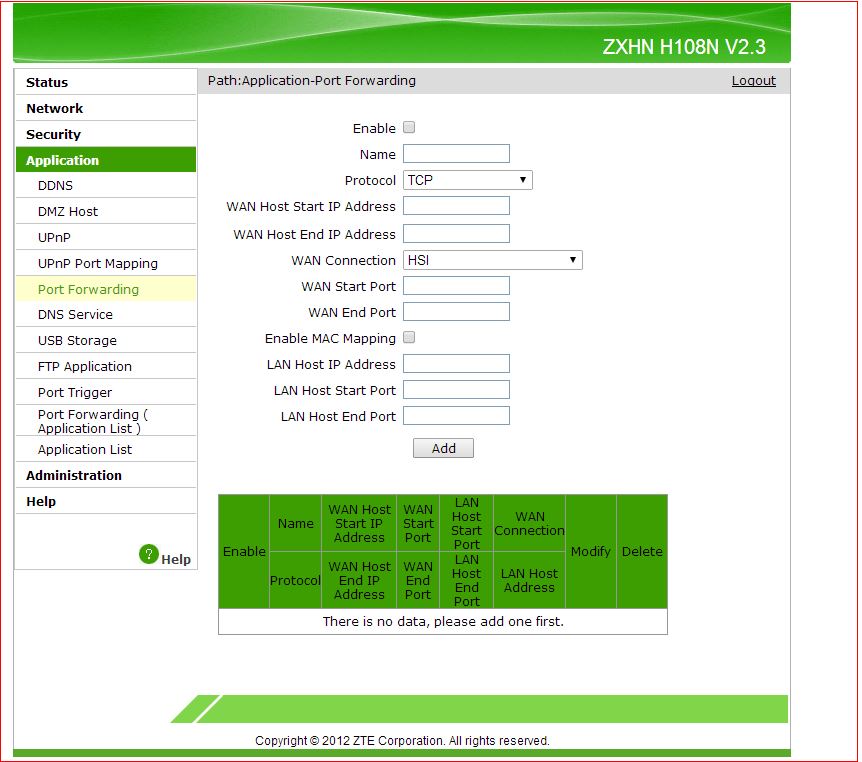Open the Port Trigger page
This screenshot has width=862, height=762.
click(x=106, y=392)
